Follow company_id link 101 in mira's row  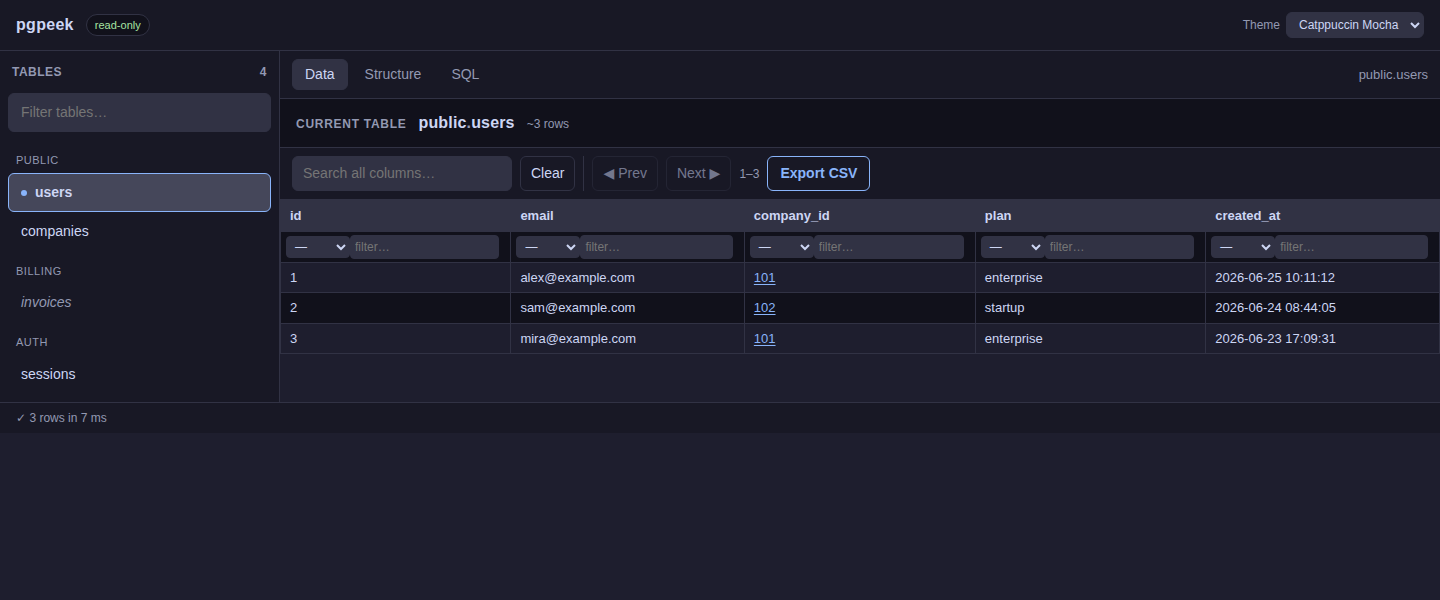pyautogui.click(x=764, y=338)
